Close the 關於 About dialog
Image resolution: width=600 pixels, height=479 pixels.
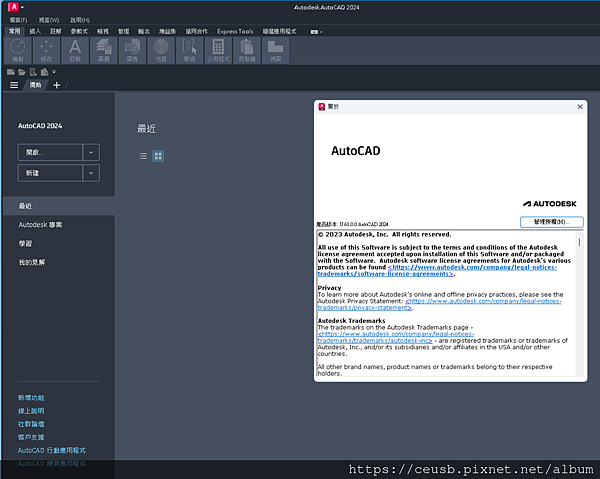pos(580,107)
